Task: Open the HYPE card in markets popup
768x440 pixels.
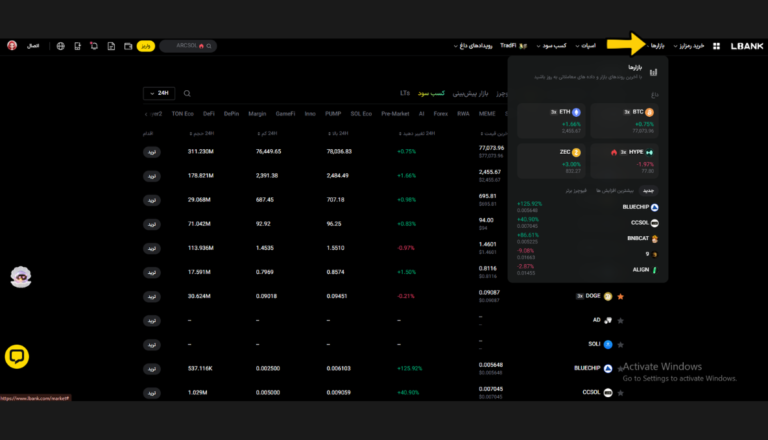Action: point(624,161)
